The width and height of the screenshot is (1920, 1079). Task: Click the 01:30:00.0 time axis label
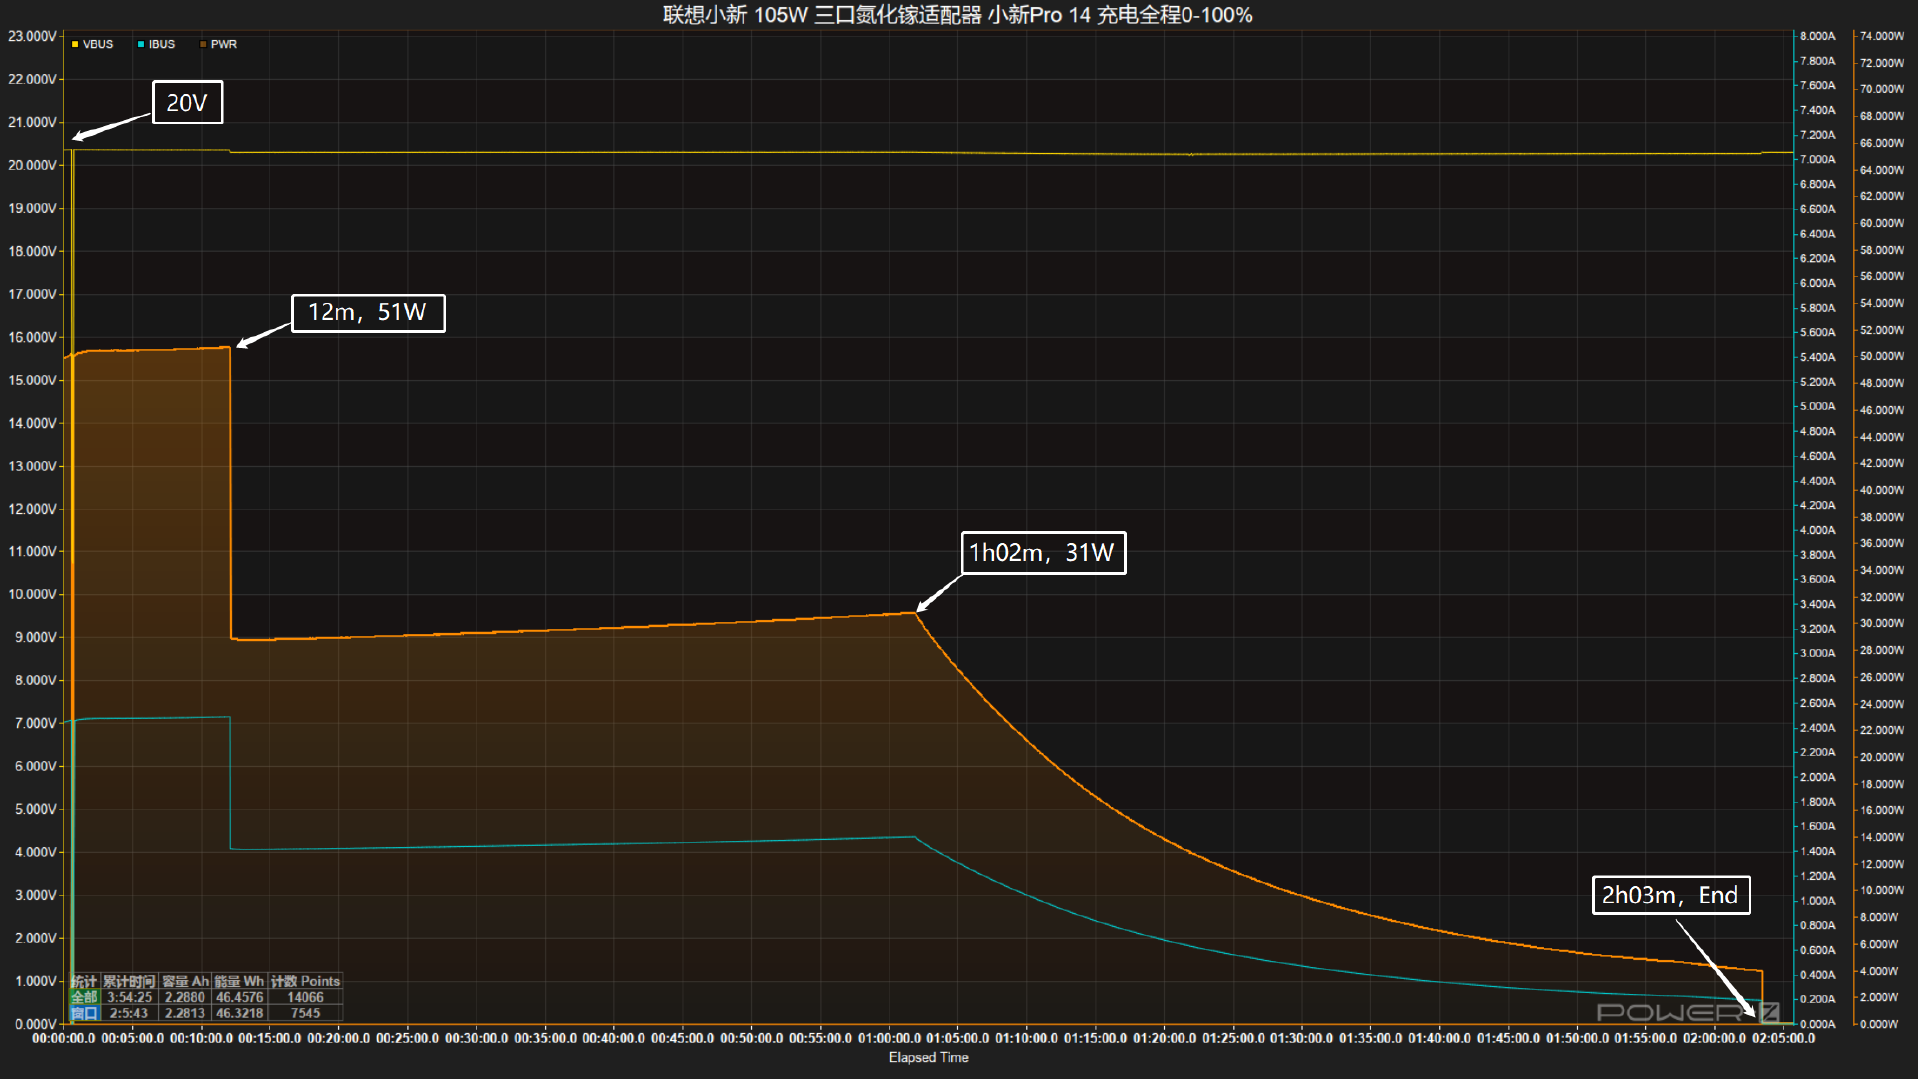[1302, 1038]
